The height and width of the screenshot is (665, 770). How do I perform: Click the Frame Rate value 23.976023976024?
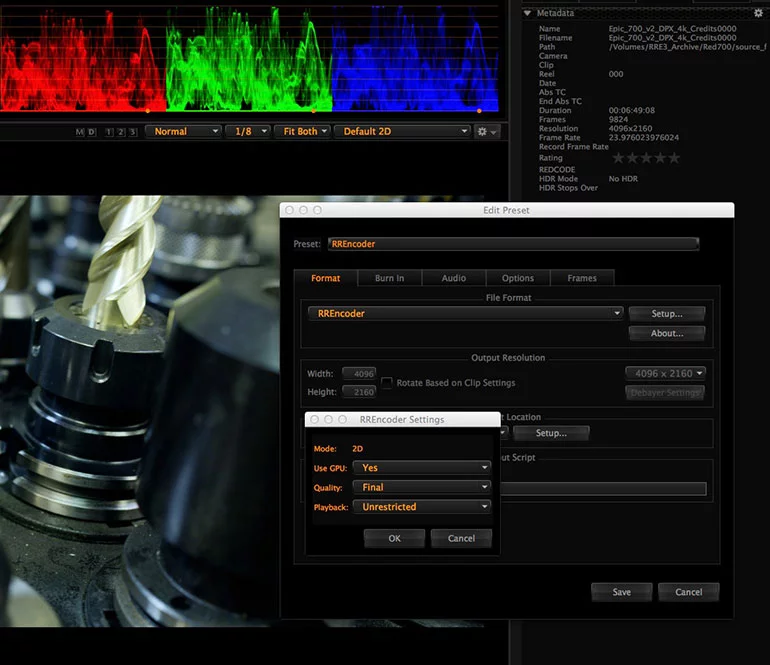644,138
